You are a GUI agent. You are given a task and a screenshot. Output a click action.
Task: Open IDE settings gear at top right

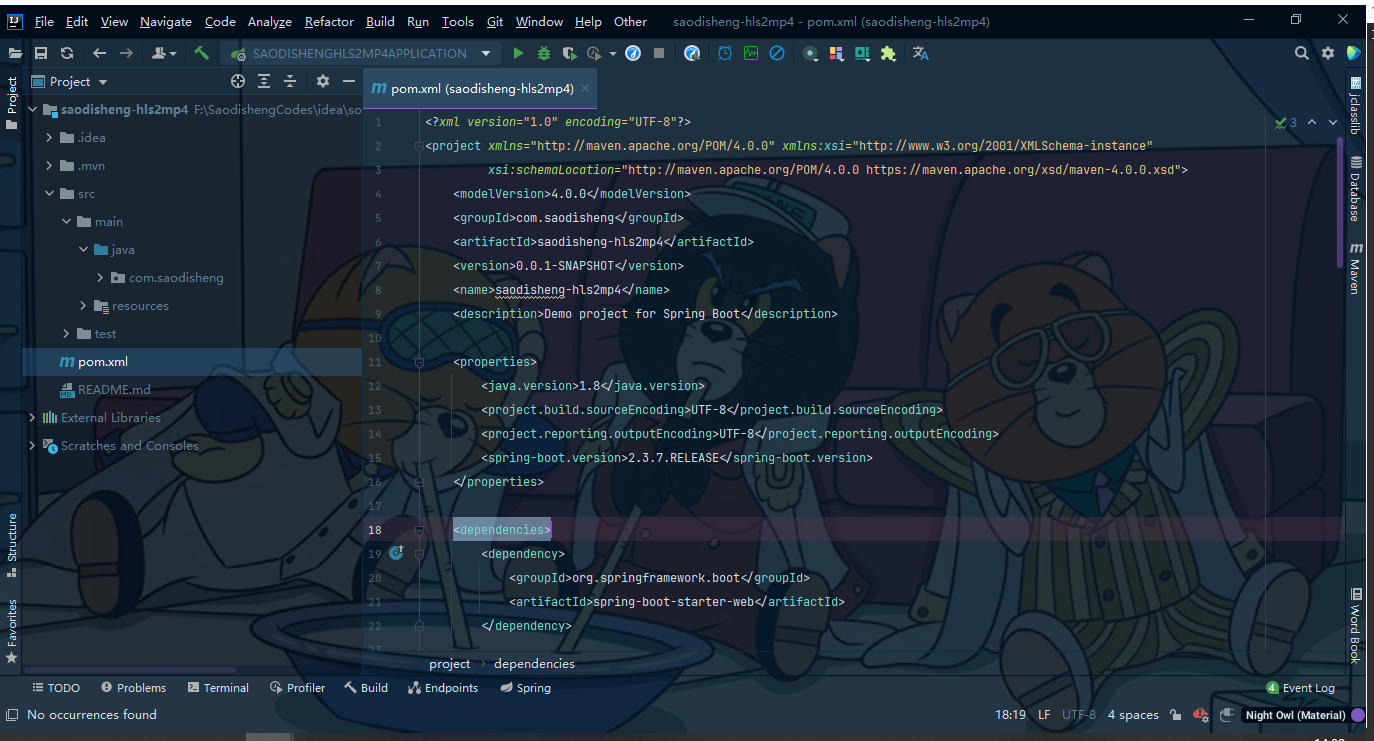coord(1328,53)
